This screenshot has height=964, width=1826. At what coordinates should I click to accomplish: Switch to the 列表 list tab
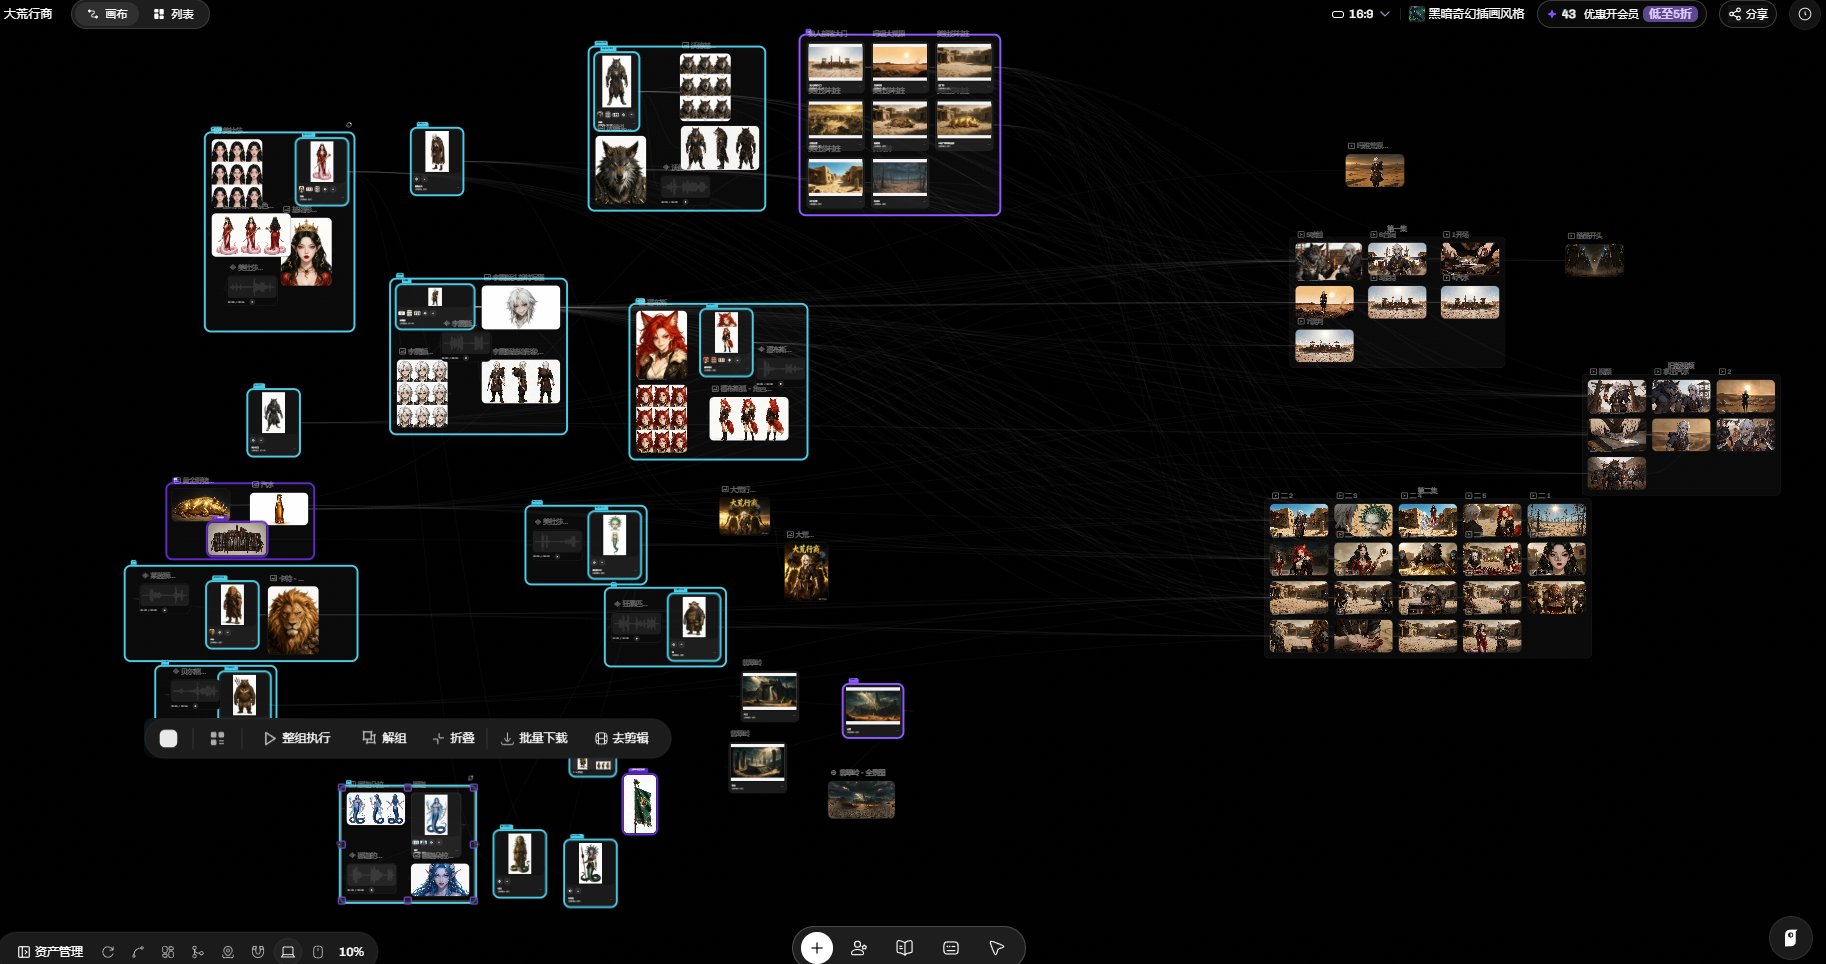tap(174, 14)
